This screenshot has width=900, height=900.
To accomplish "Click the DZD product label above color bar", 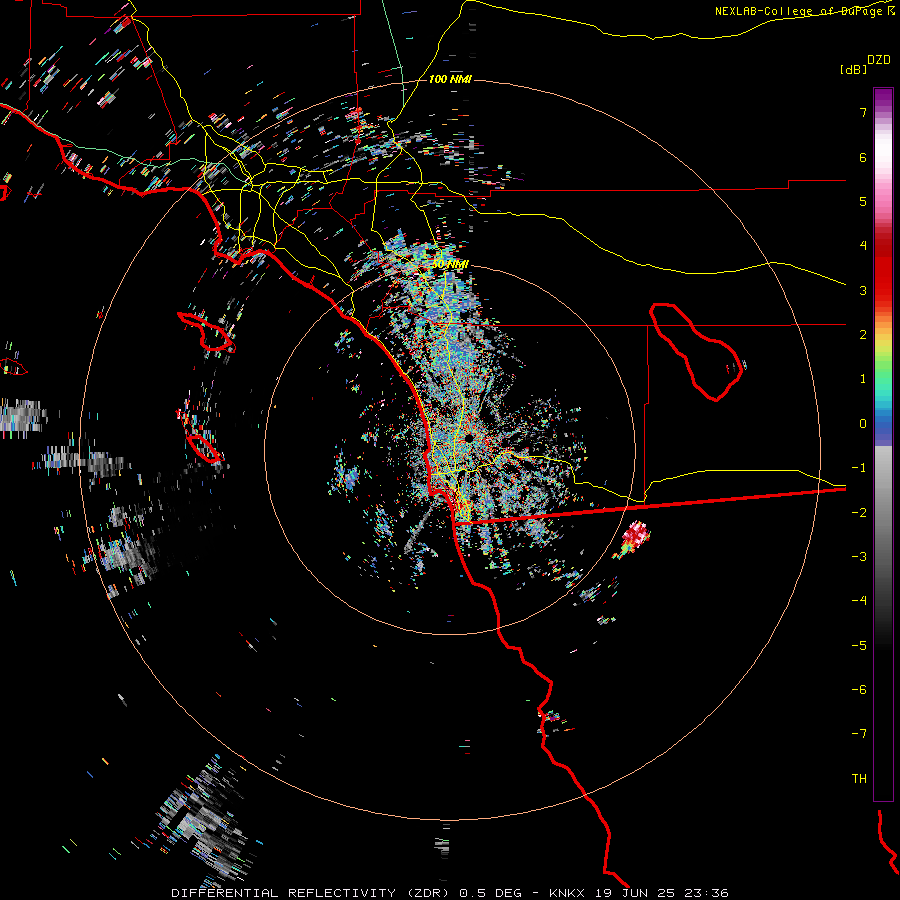I will 879,60.
